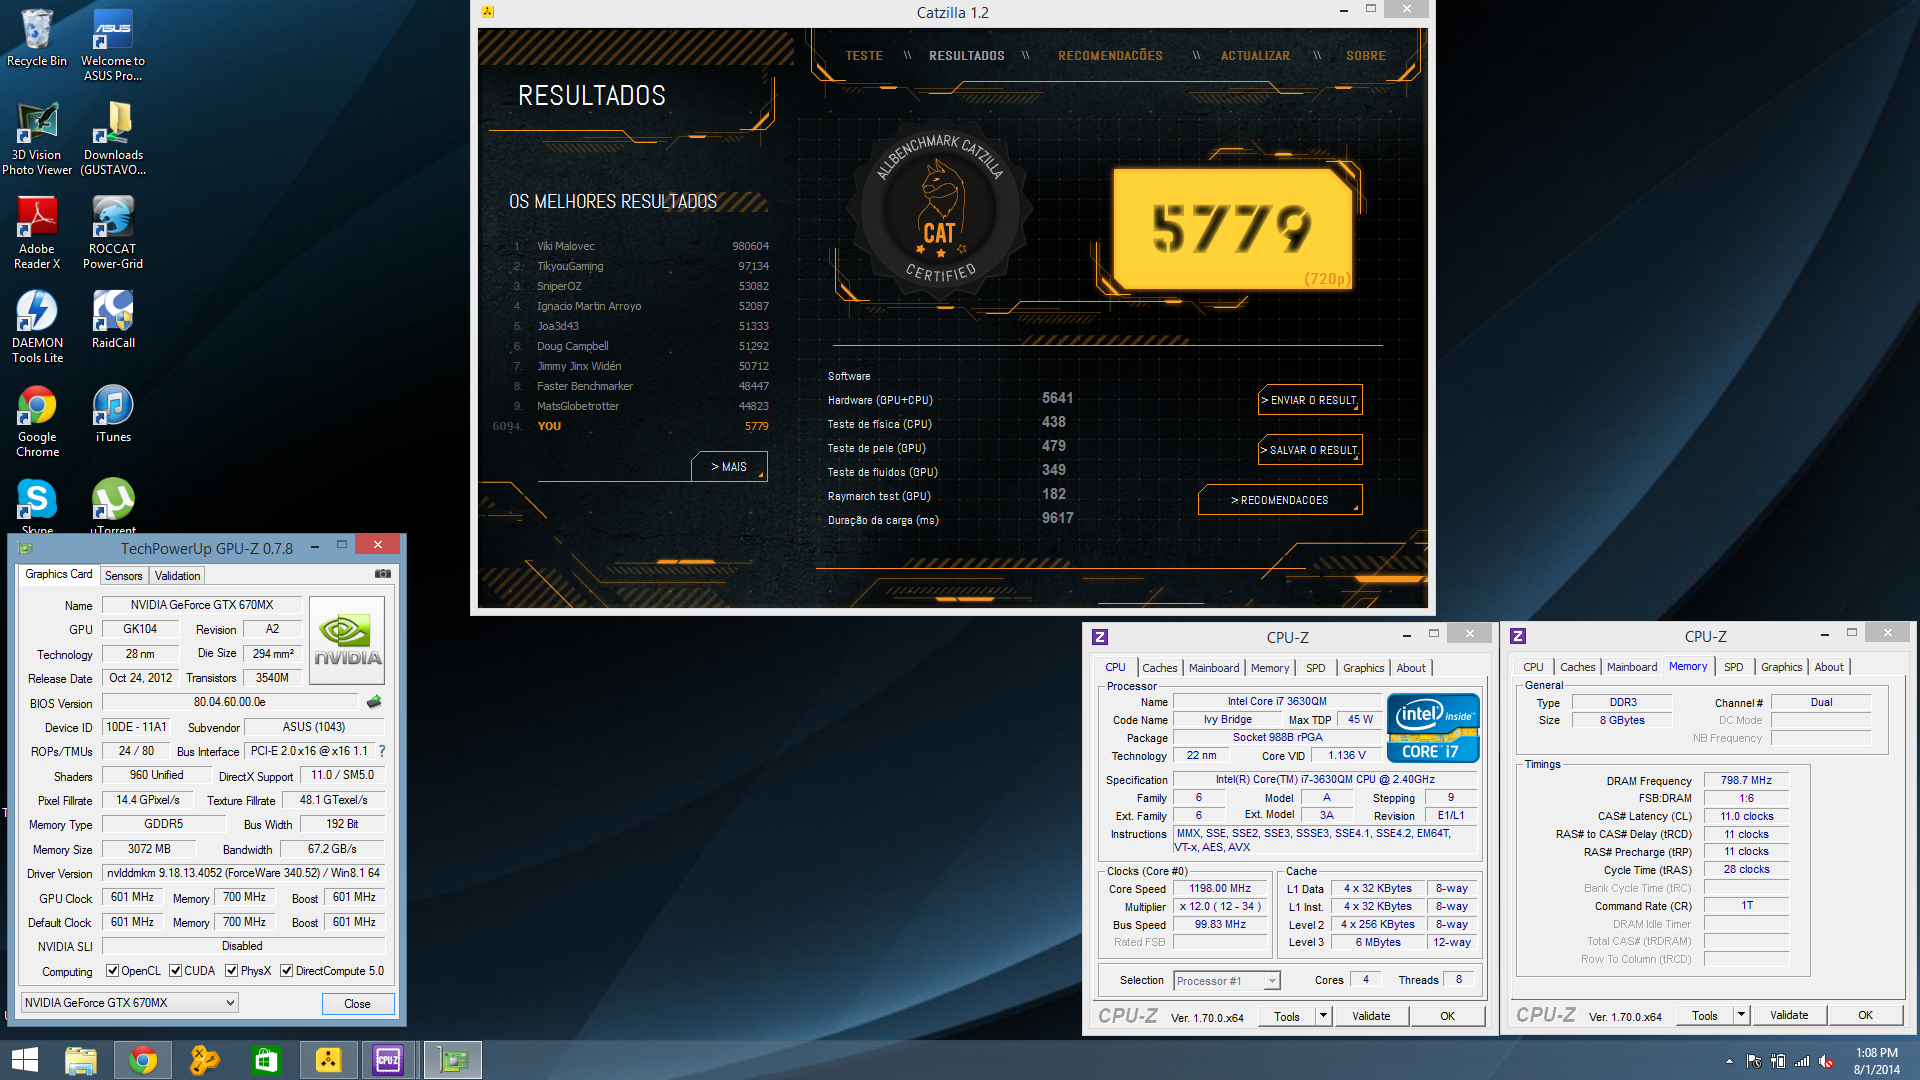This screenshot has width=1920, height=1080.
Task: Switch to GPU-Z taskbar icon
Action: point(452,1060)
